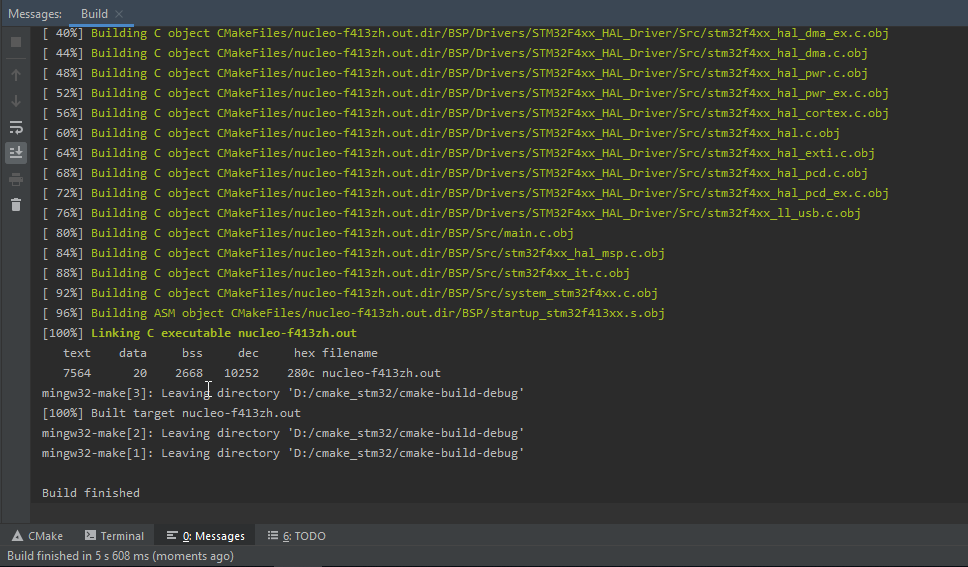Viewport: 968px width, 567px height.
Task: Click the mingw32-make[2] Leaving directory line
Action: [283, 433]
